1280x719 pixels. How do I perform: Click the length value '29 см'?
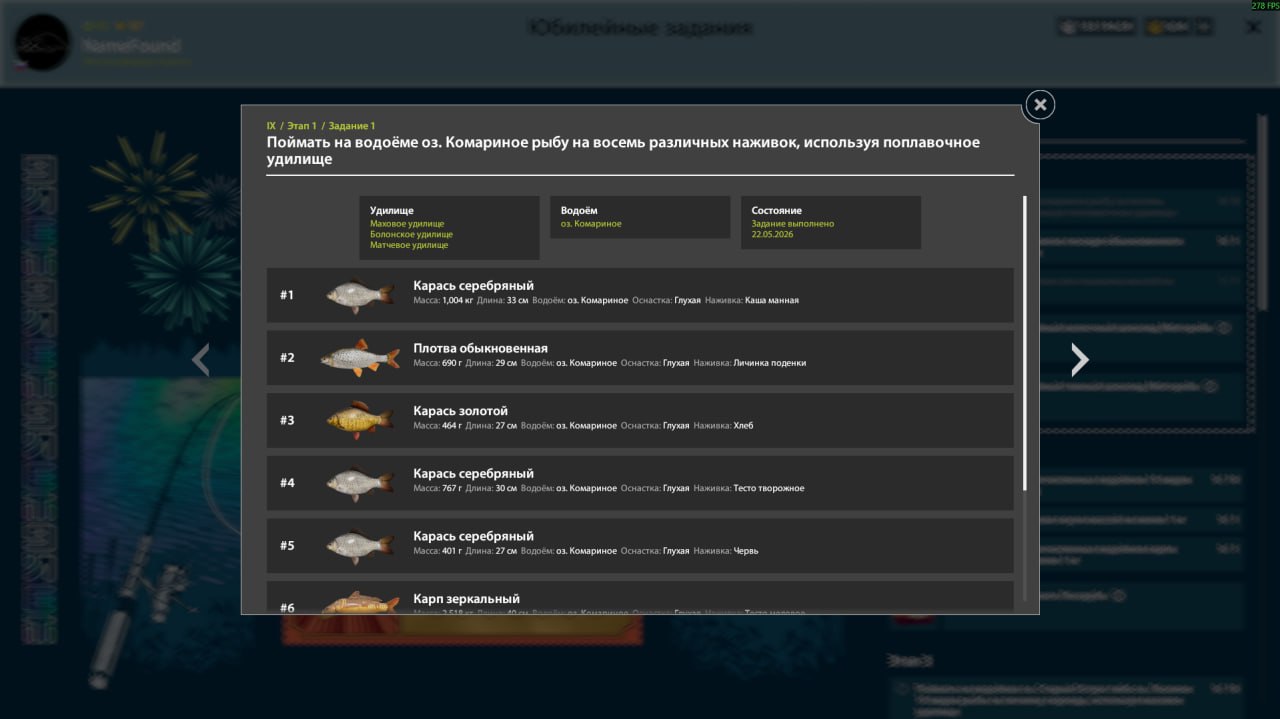(x=506, y=363)
